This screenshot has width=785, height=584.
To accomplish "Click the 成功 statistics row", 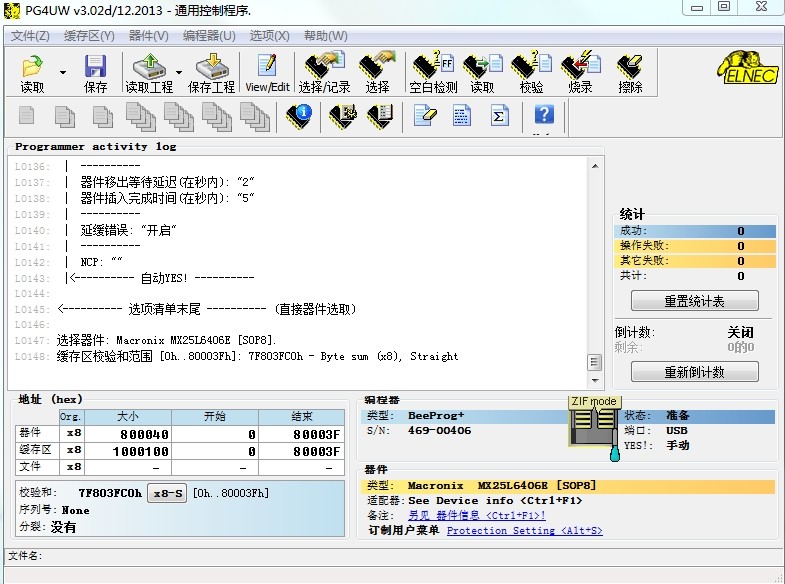I will 695,231.
